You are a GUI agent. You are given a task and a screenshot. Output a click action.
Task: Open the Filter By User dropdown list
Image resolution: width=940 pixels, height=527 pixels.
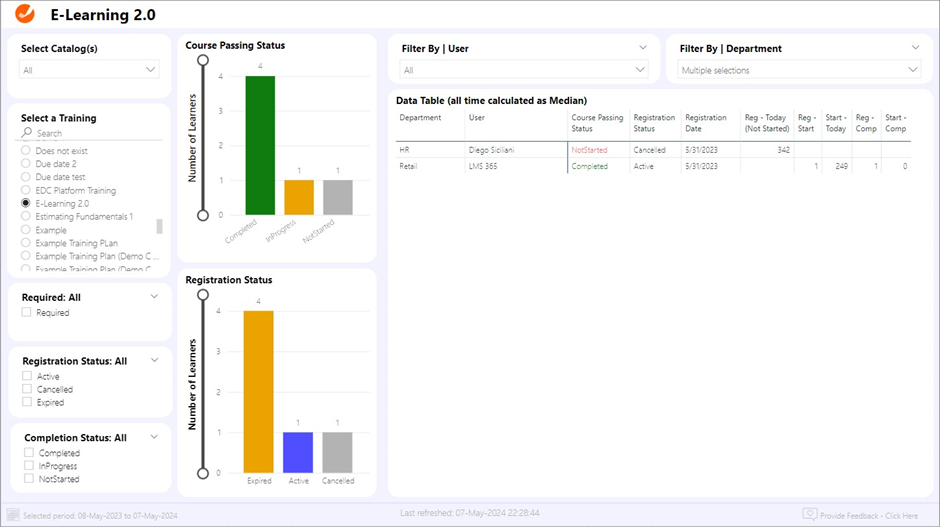coord(524,70)
